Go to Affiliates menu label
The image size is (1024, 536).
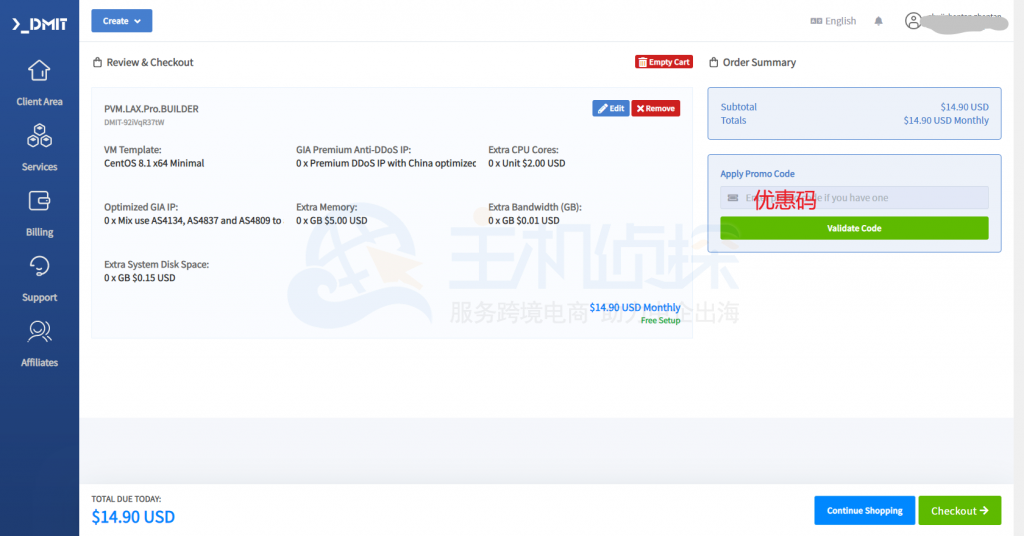(x=39, y=363)
